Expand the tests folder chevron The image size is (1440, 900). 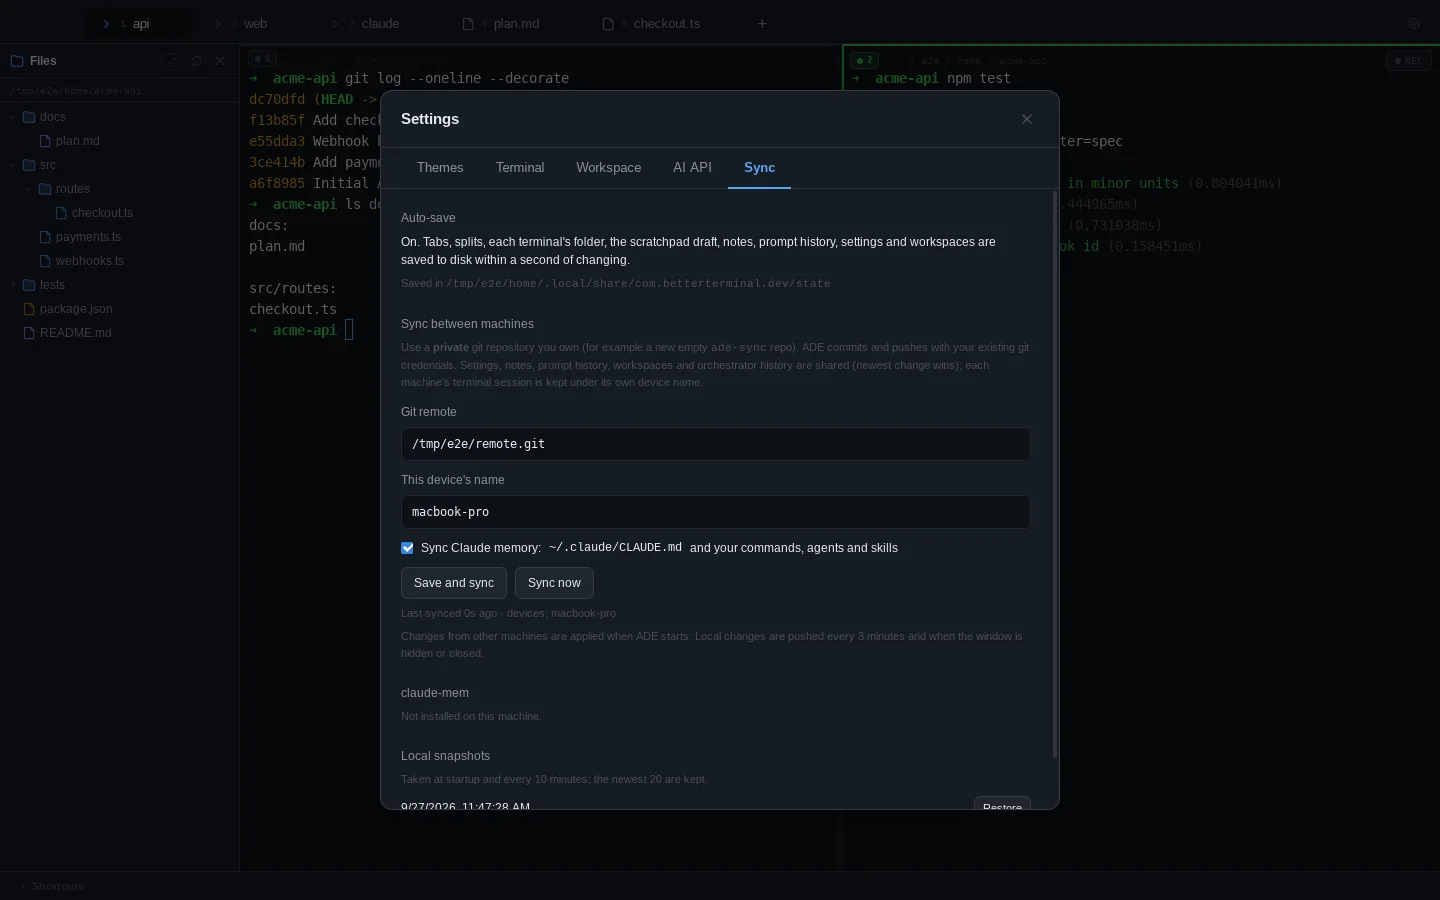pos(13,285)
